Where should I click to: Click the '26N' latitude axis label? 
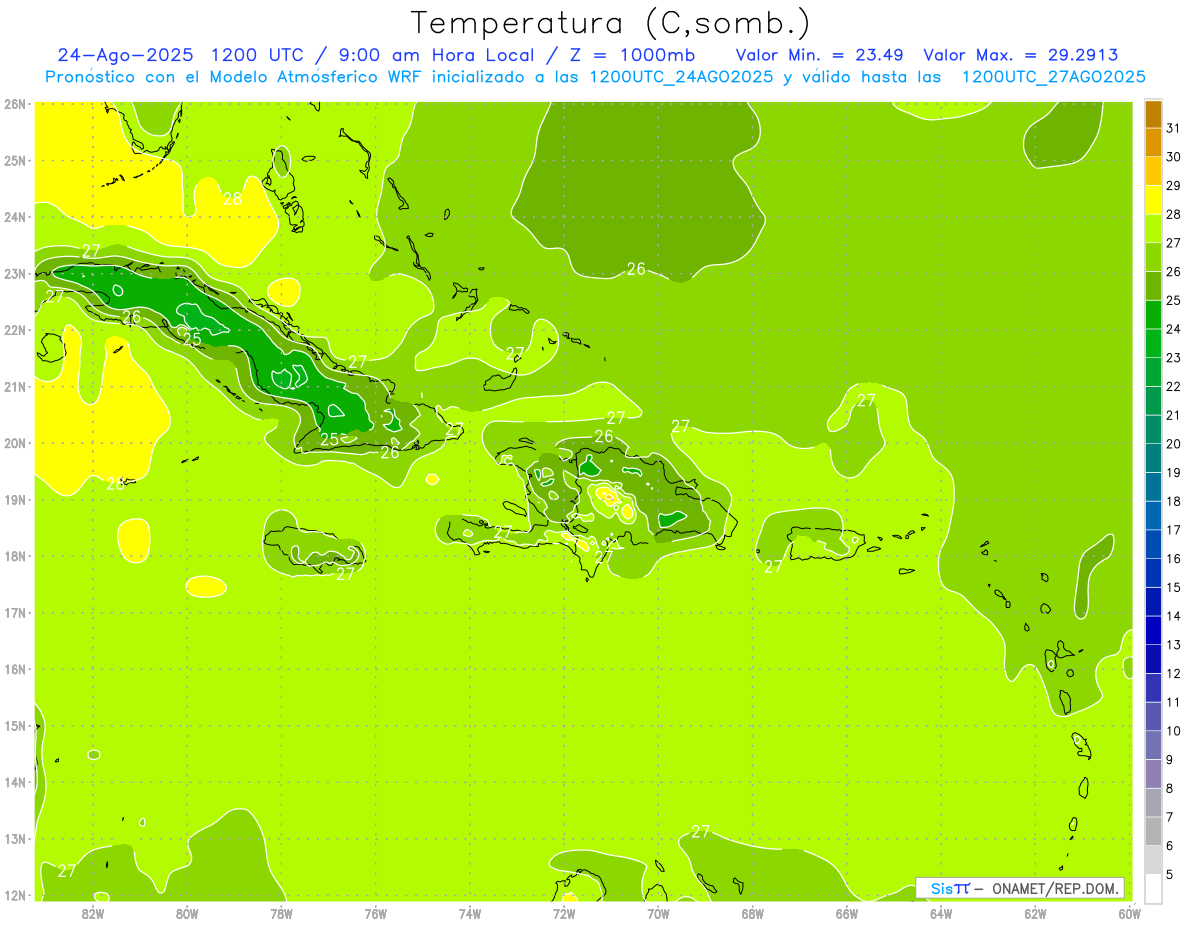point(15,104)
